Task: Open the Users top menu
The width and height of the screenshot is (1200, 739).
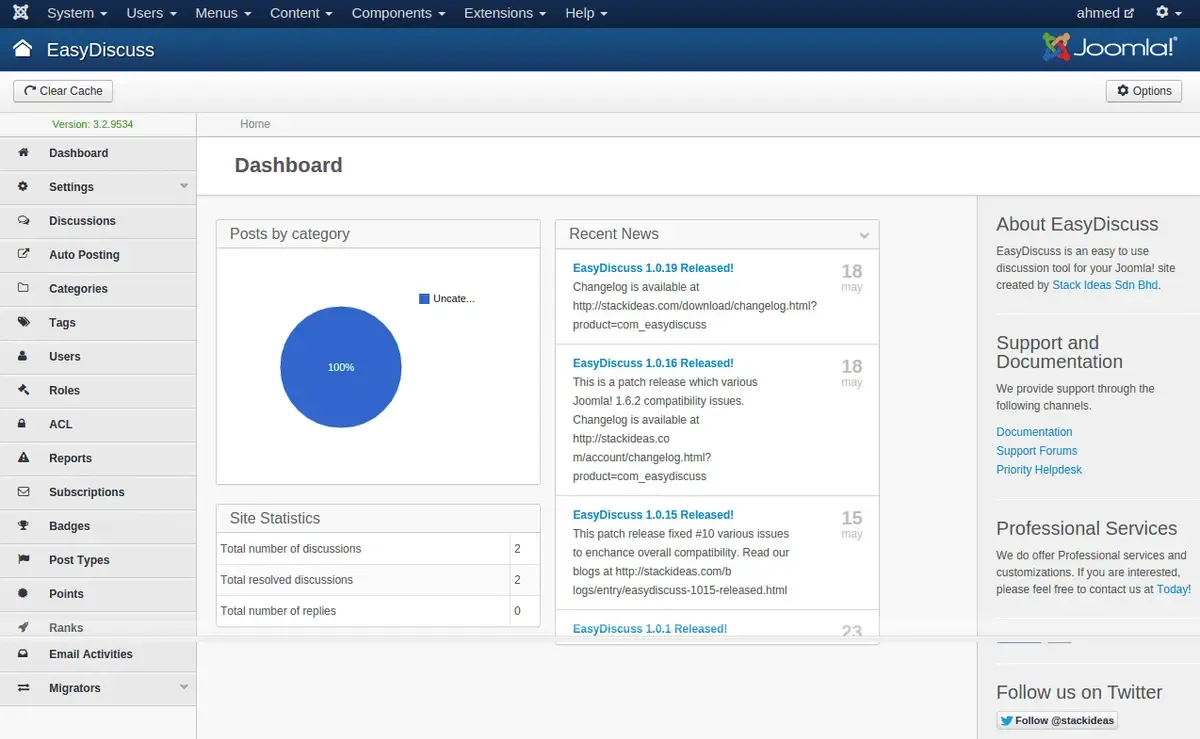Action: [x=151, y=13]
